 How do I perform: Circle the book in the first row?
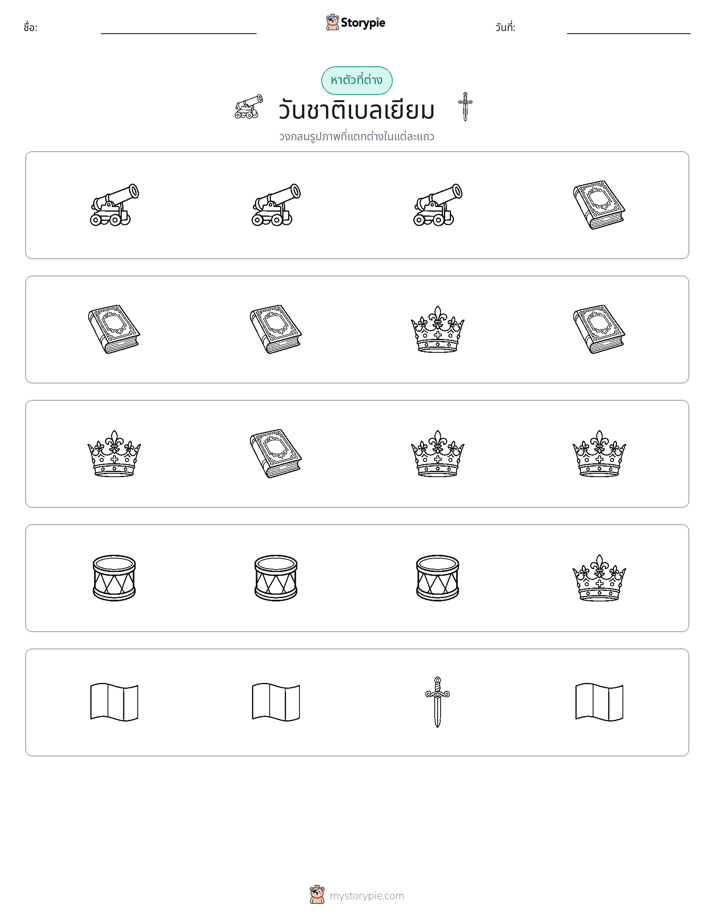(599, 204)
